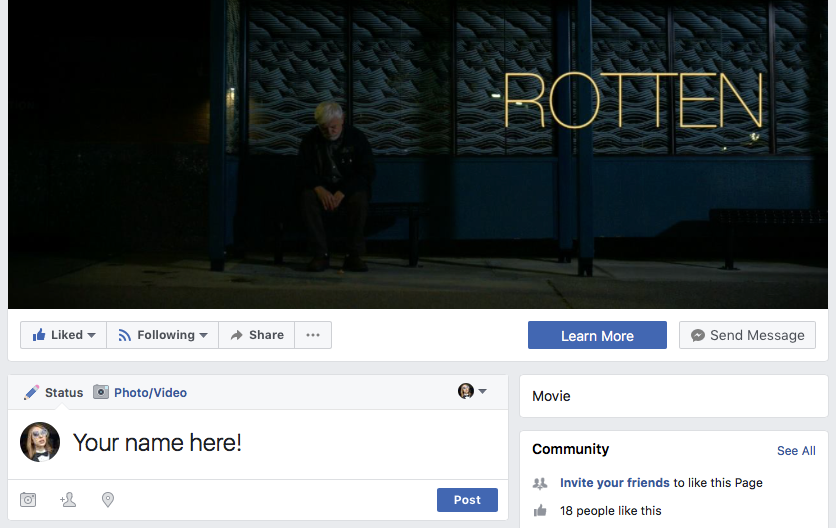Click the photo icon beside Photo/Video
This screenshot has width=836, height=528.
pyautogui.click(x=101, y=393)
